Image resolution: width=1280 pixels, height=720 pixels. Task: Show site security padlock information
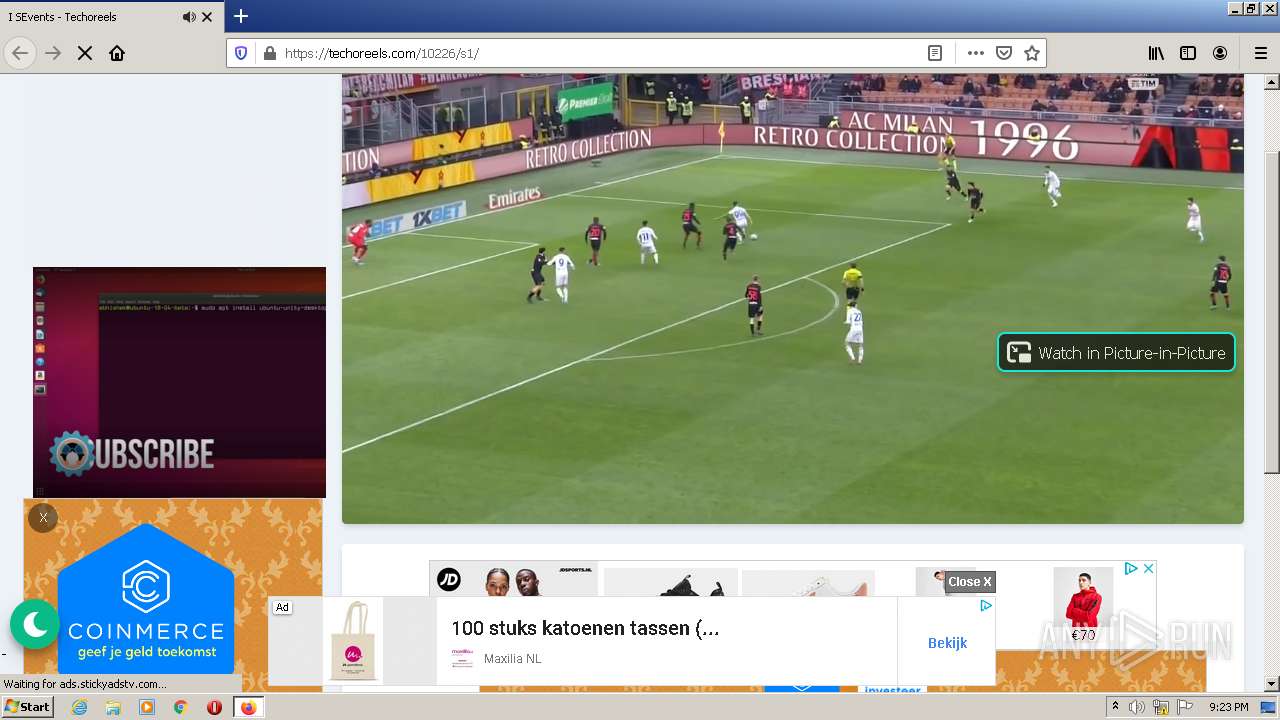tap(269, 53)
